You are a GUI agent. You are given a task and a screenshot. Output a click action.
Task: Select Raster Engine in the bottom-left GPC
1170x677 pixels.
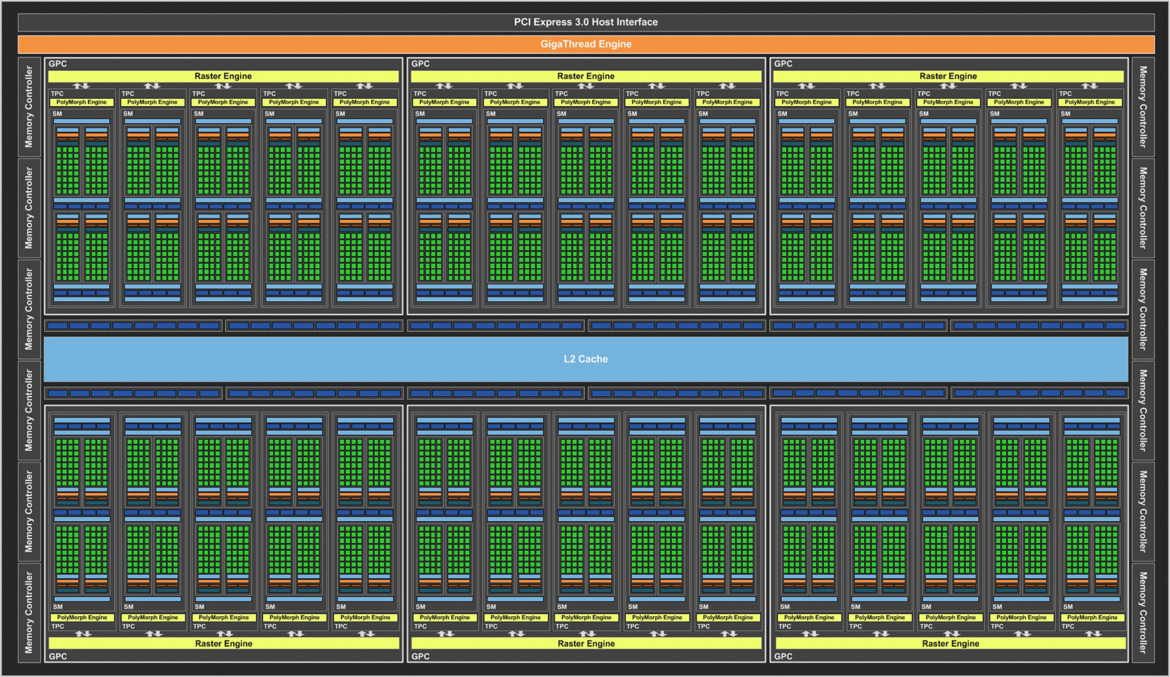pyautogui.click(x=223, y=643)
